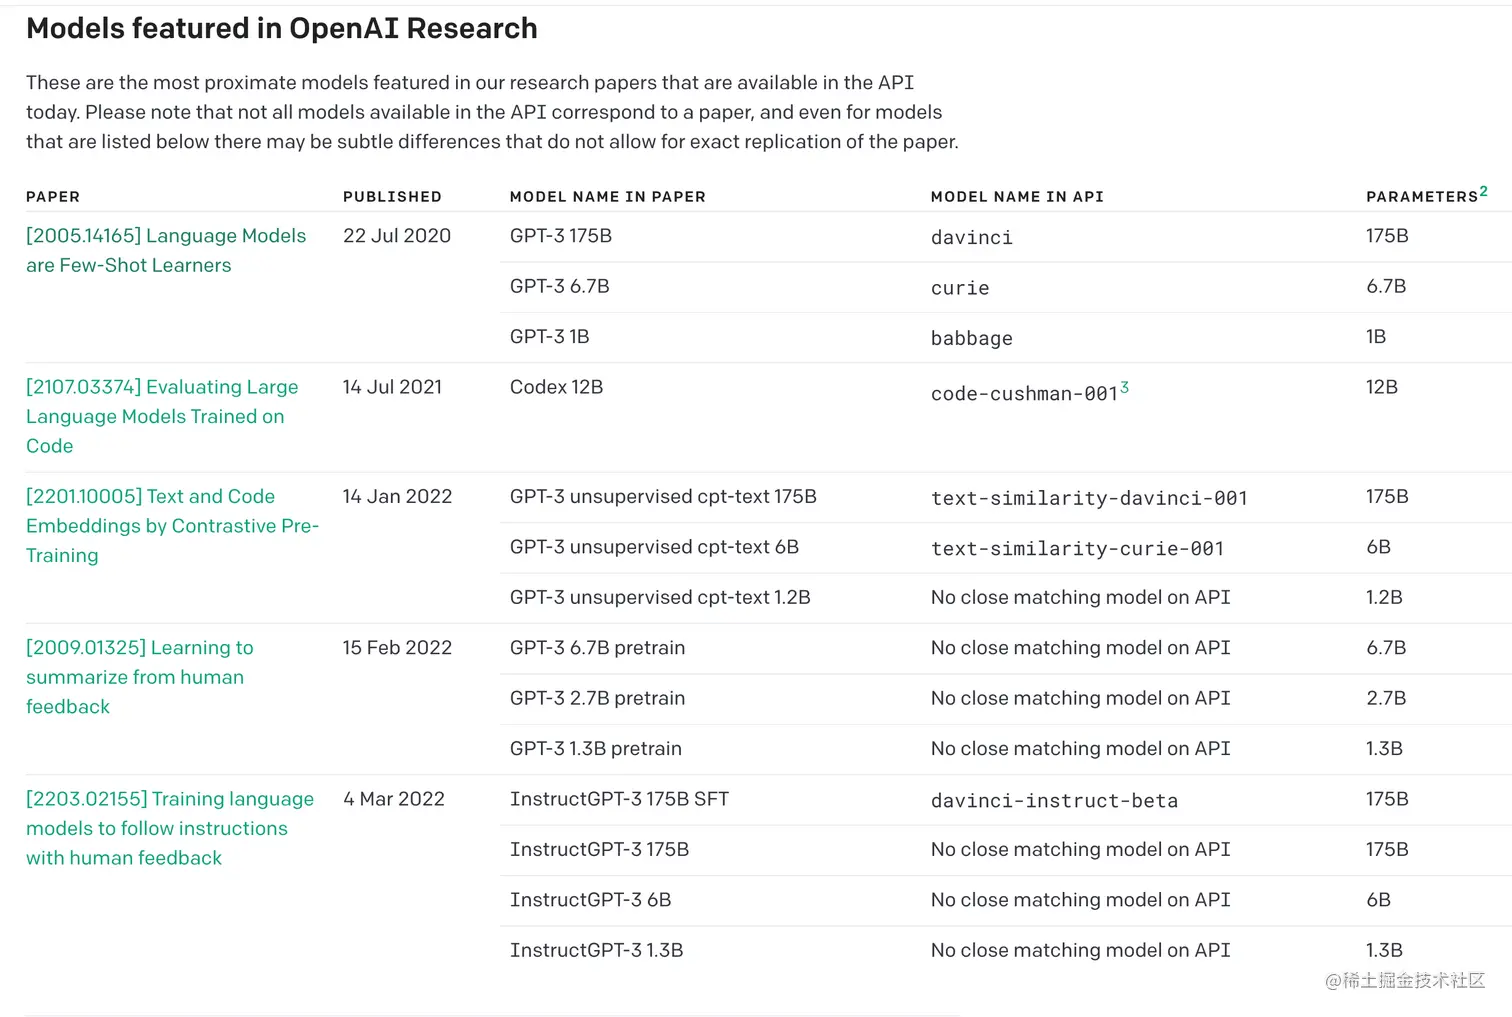1512x1017 pixels.
Task: Click the GPT-3 2.7B pretrain cell
Action: click(598, 698)
